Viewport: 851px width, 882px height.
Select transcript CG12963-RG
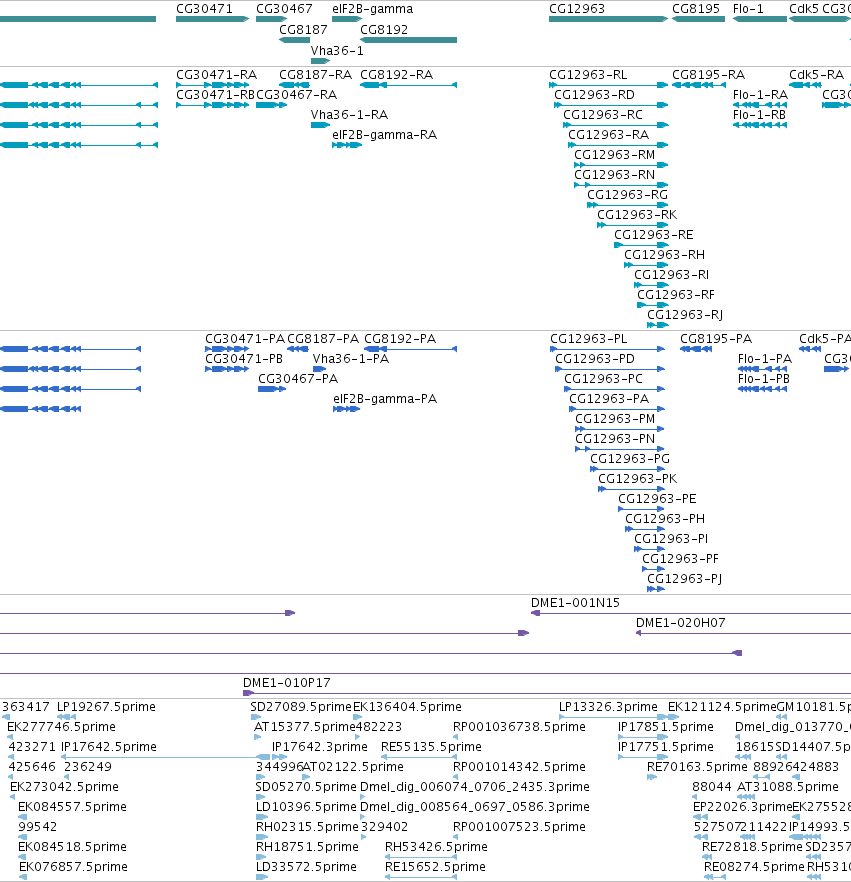point(627,195)
